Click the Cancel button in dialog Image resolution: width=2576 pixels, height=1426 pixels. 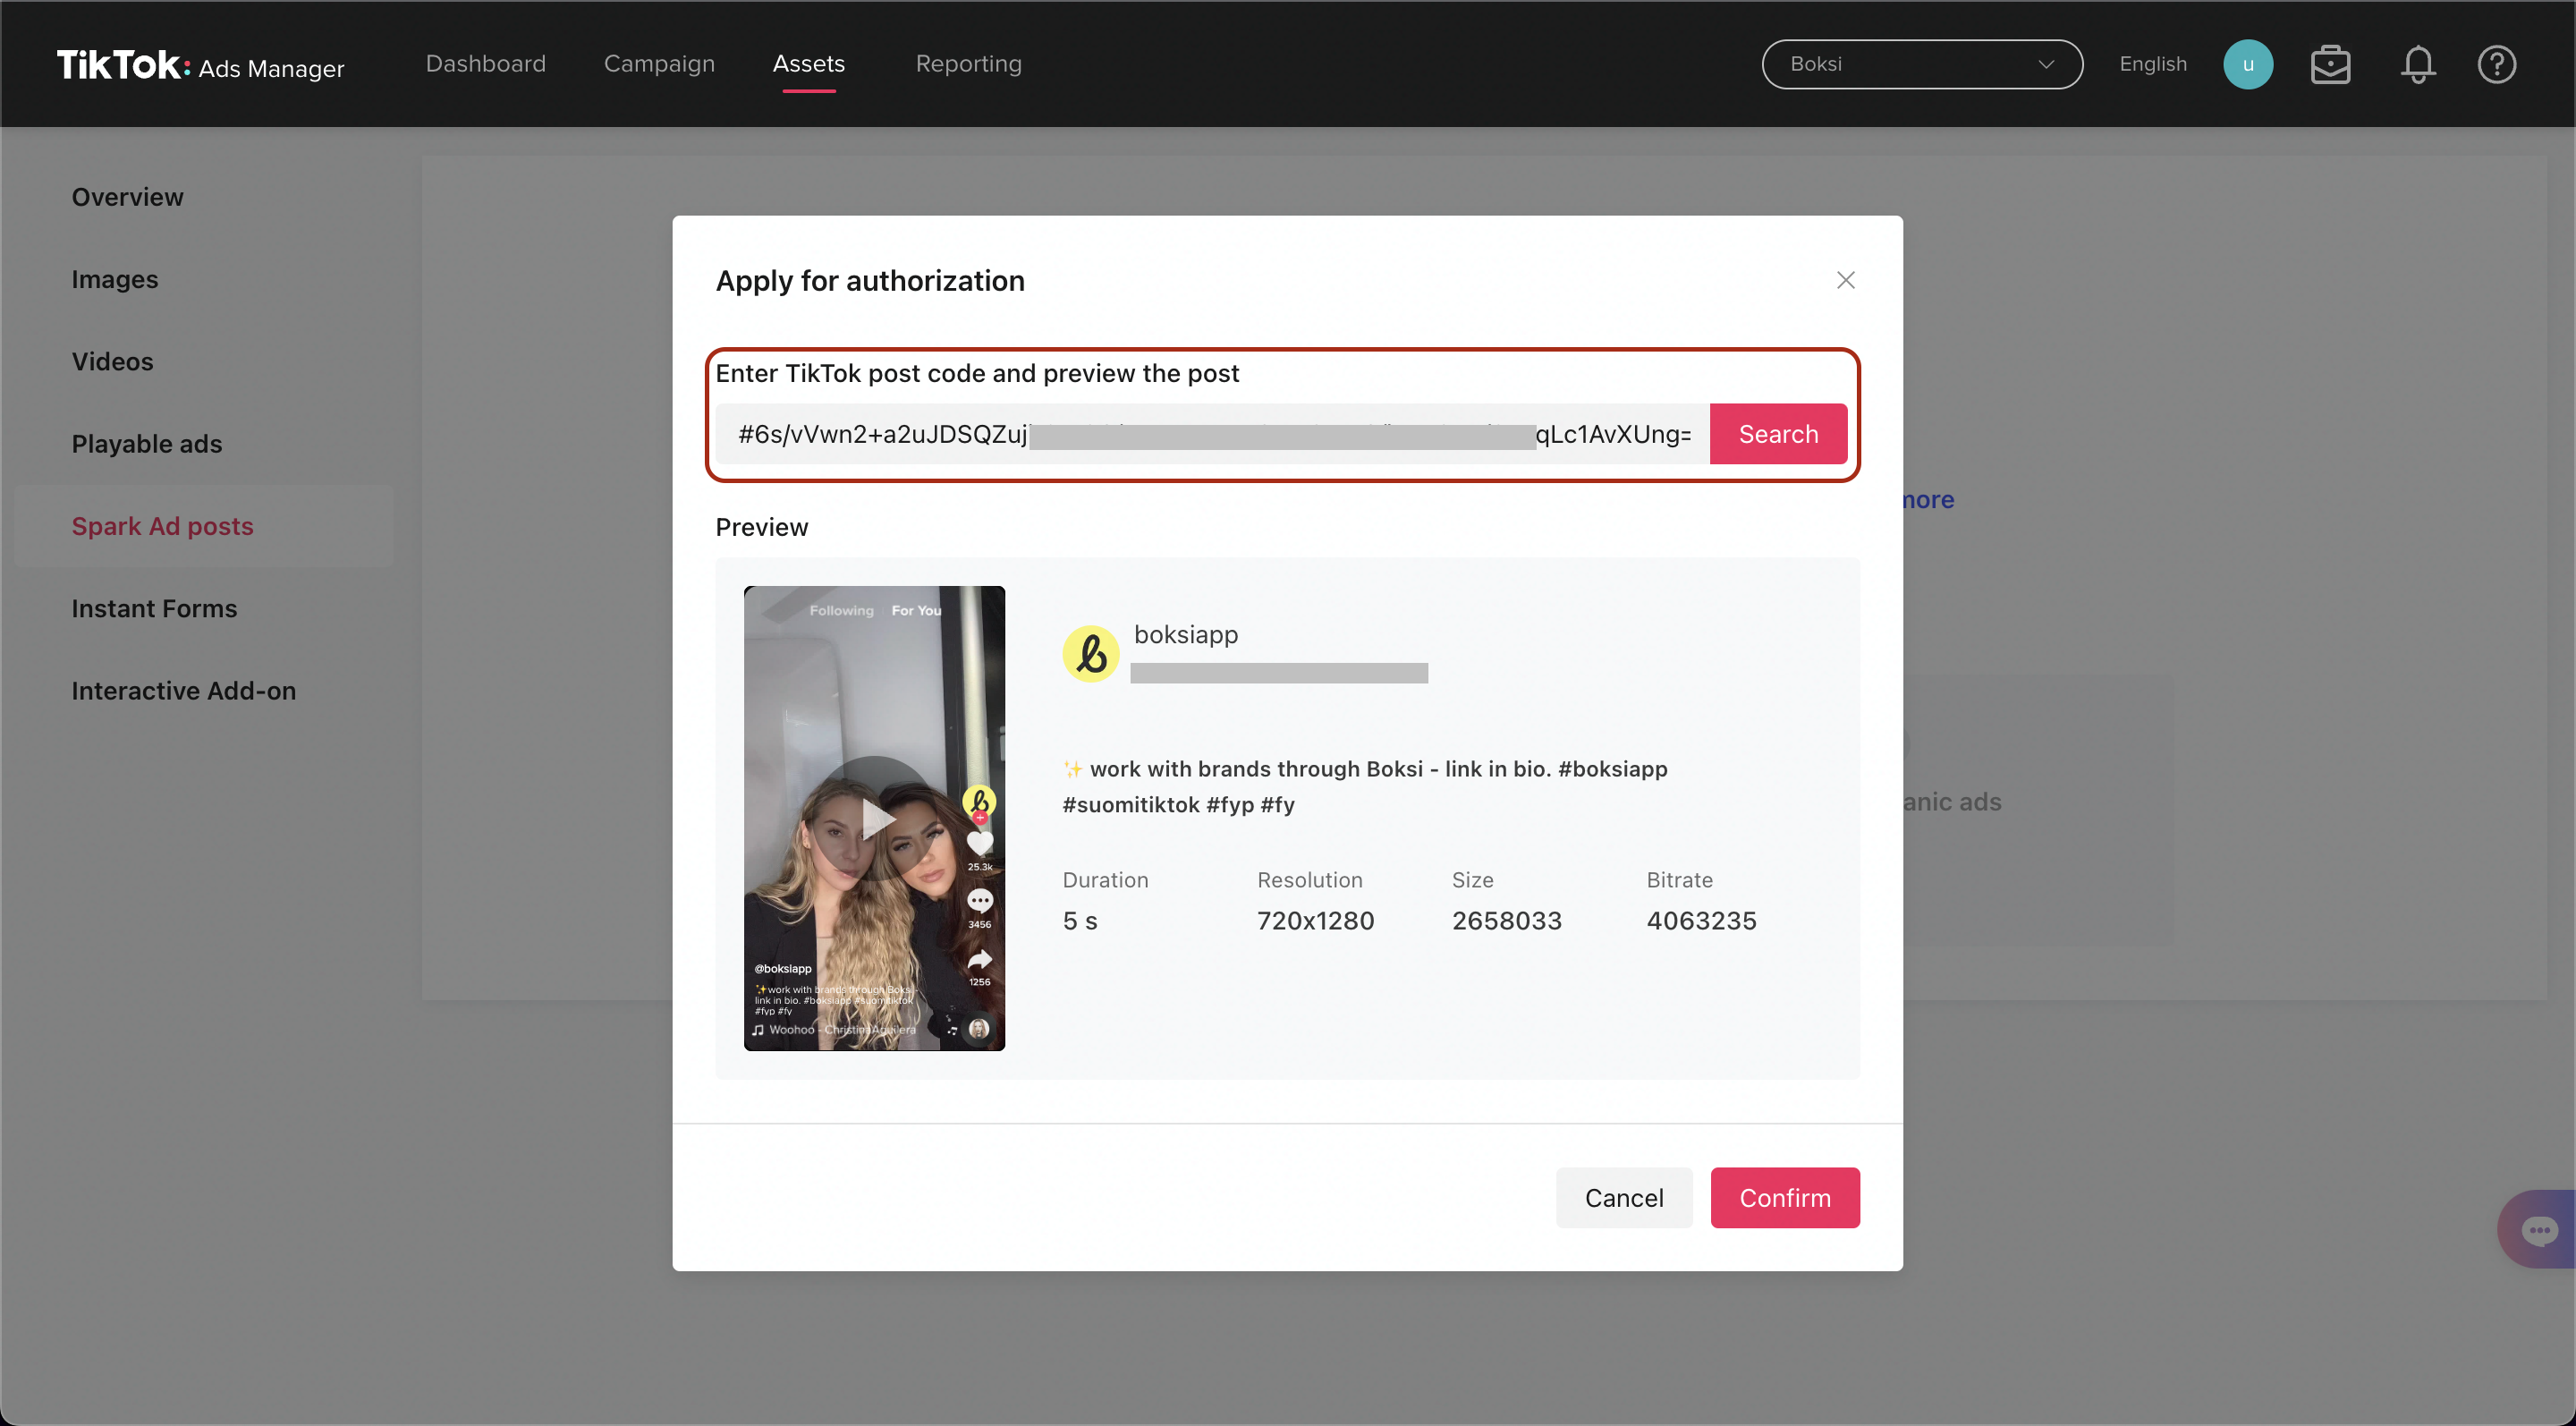click(1623, 1198)
